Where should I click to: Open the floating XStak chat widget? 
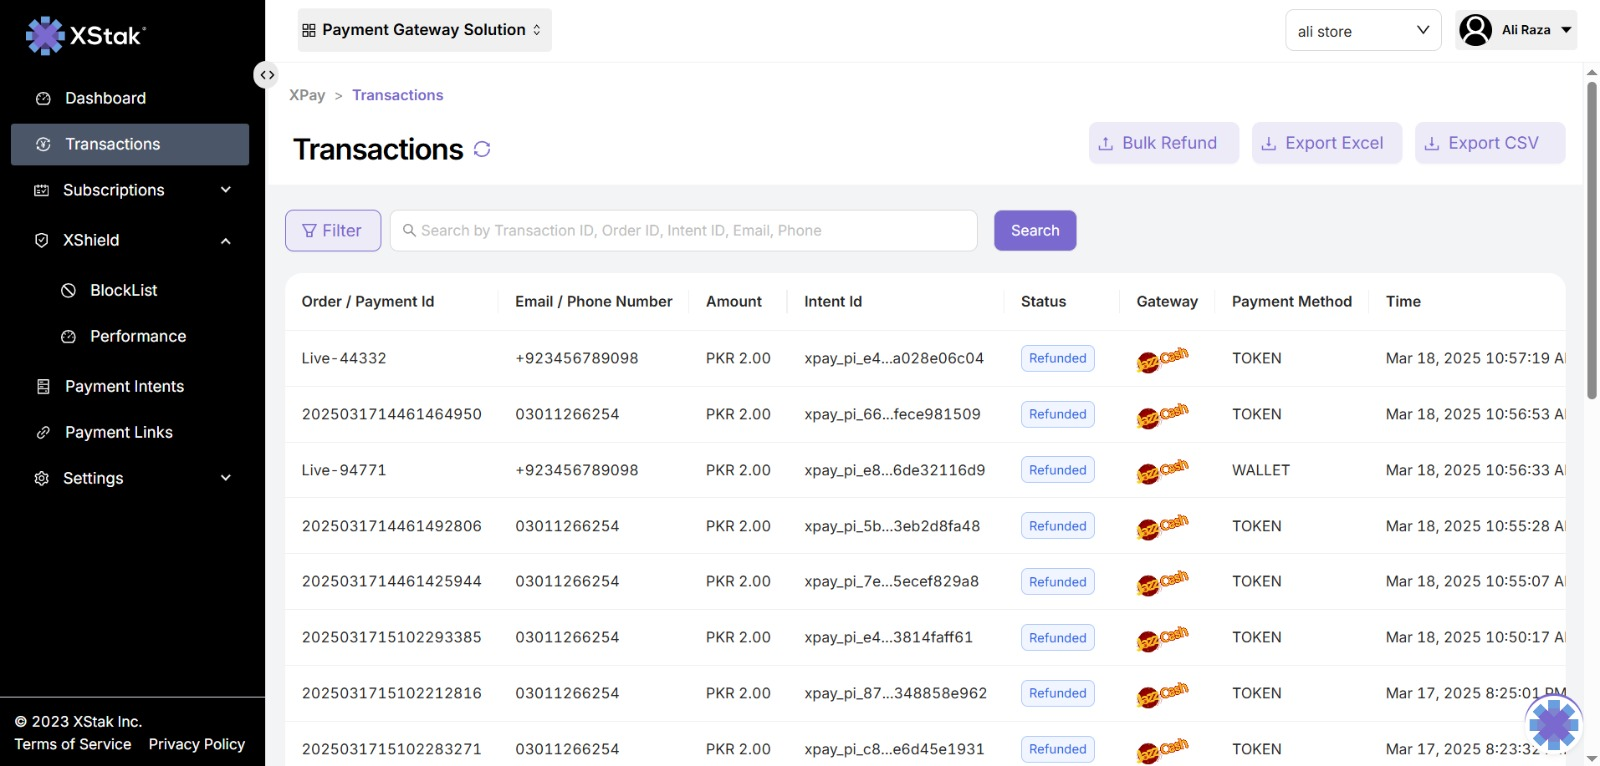click(1553, 723)
